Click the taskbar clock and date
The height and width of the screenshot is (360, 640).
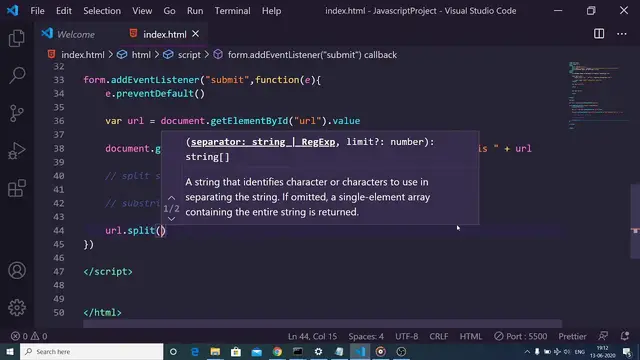[602, 351]
